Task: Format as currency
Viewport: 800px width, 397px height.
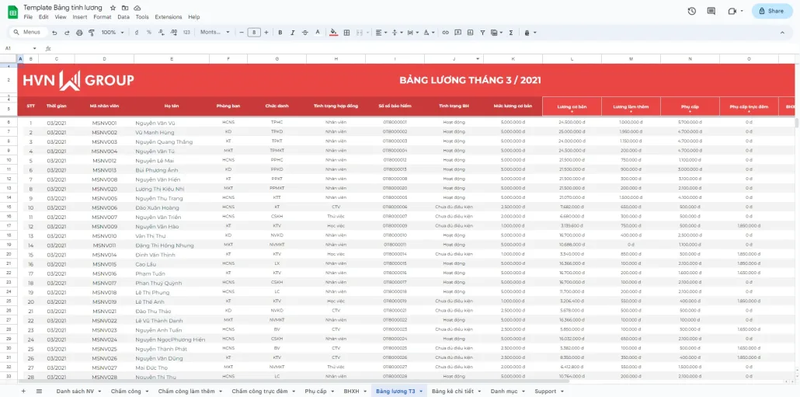Action: pos(136,33)
